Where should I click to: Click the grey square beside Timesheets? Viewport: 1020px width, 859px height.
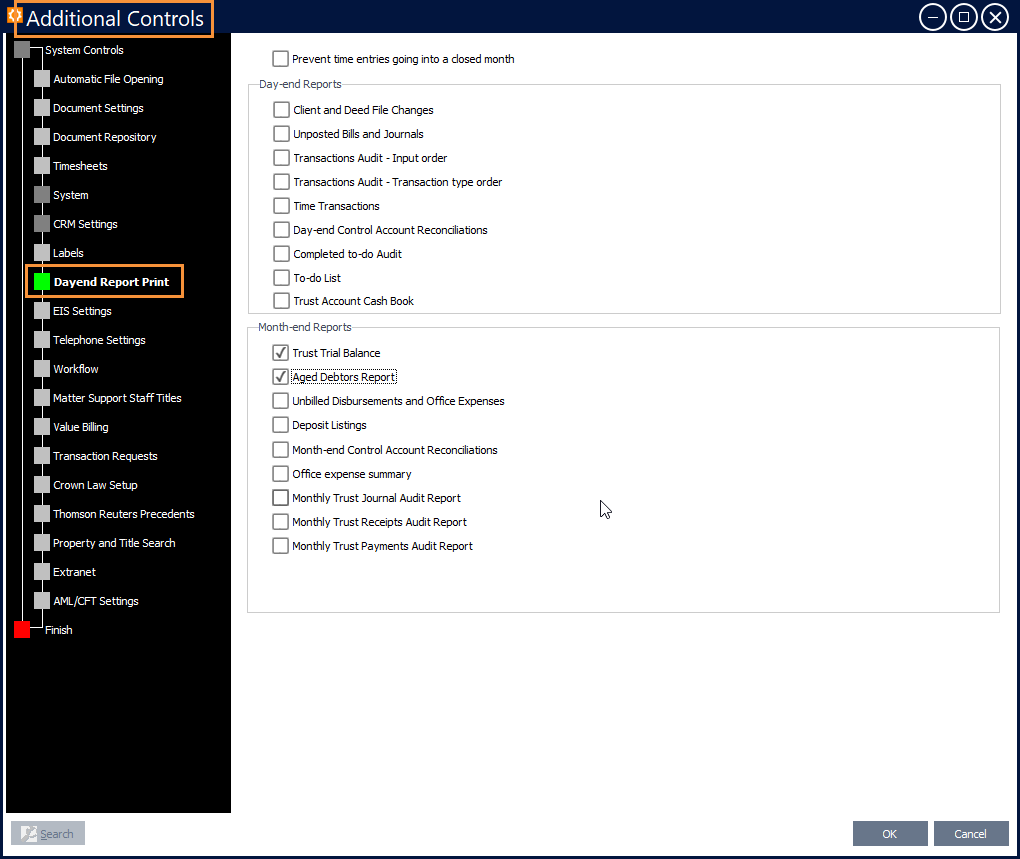click(x=42, y=166)
